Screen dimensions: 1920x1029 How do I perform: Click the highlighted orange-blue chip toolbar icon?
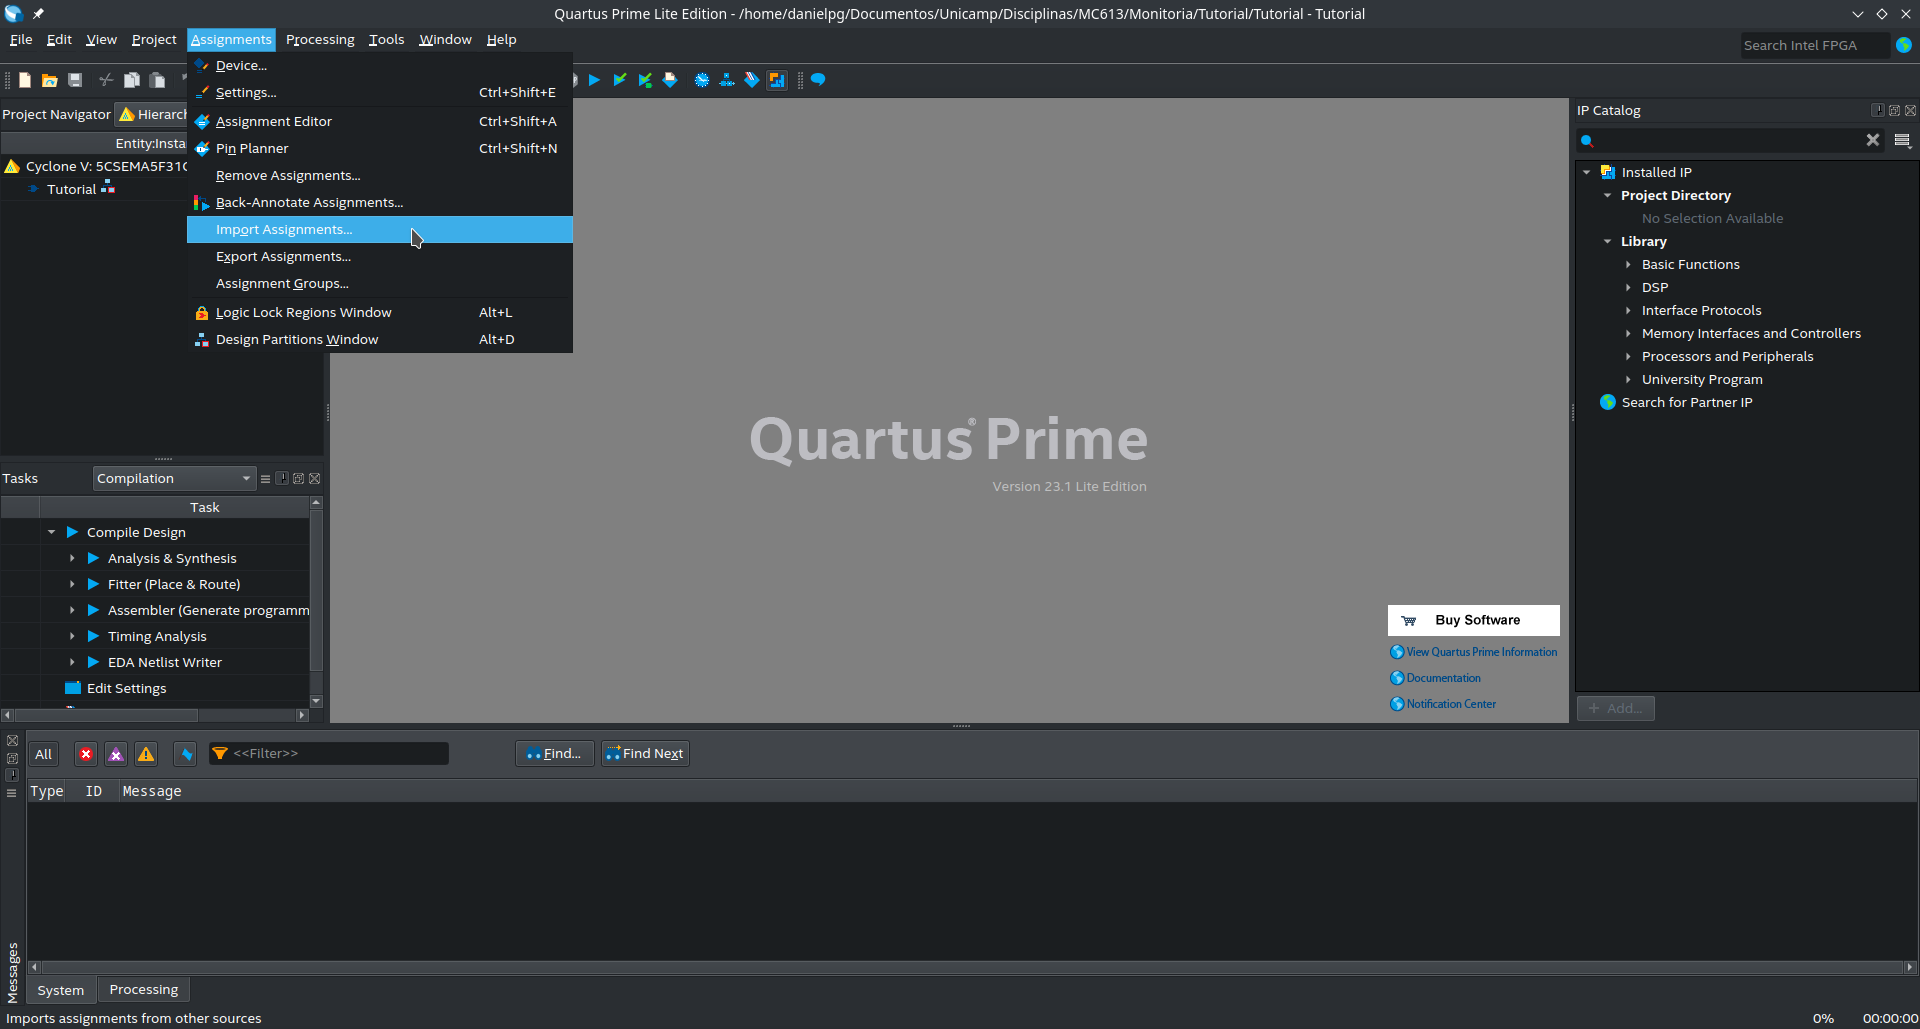click(777, 80)
